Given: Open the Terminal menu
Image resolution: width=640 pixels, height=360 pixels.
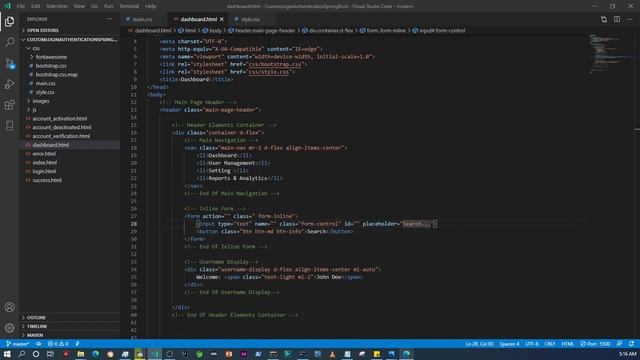Looking at the screenshot, I should coord(129,6).
